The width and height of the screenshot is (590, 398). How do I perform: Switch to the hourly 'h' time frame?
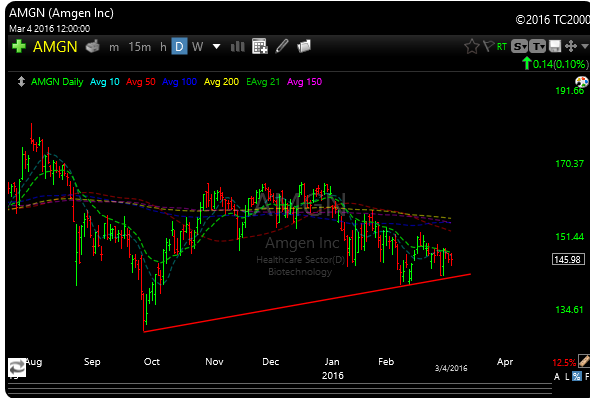(x=163, y=47)
